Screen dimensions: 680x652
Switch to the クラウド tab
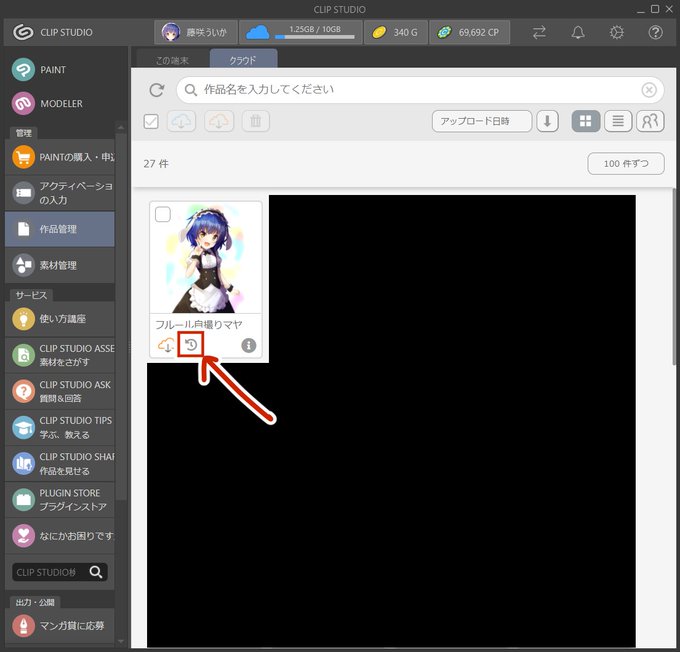[x=243, y=59]
